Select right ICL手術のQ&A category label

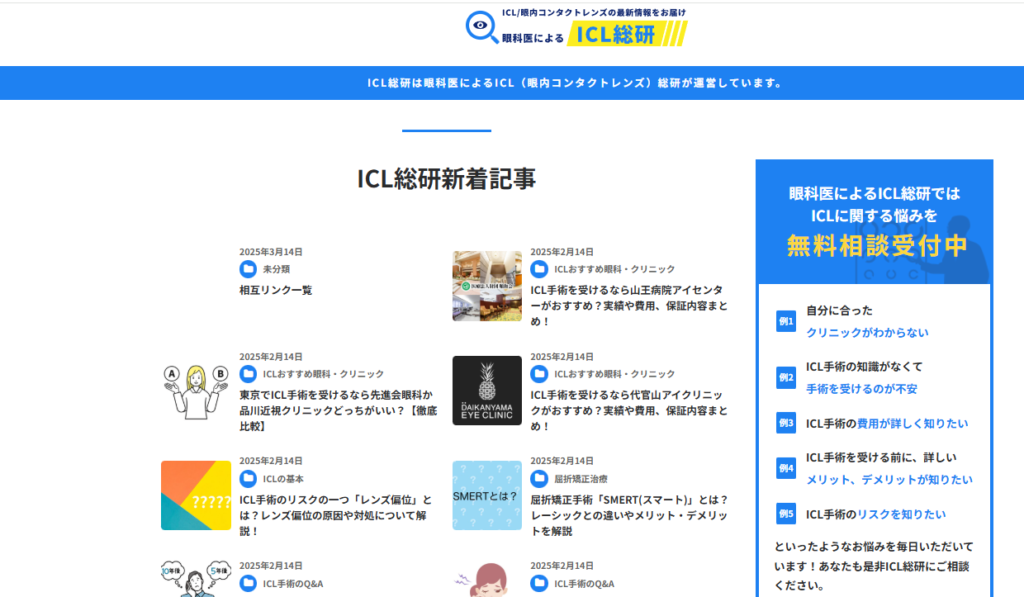pyautogui.click(x=584, y=584)
